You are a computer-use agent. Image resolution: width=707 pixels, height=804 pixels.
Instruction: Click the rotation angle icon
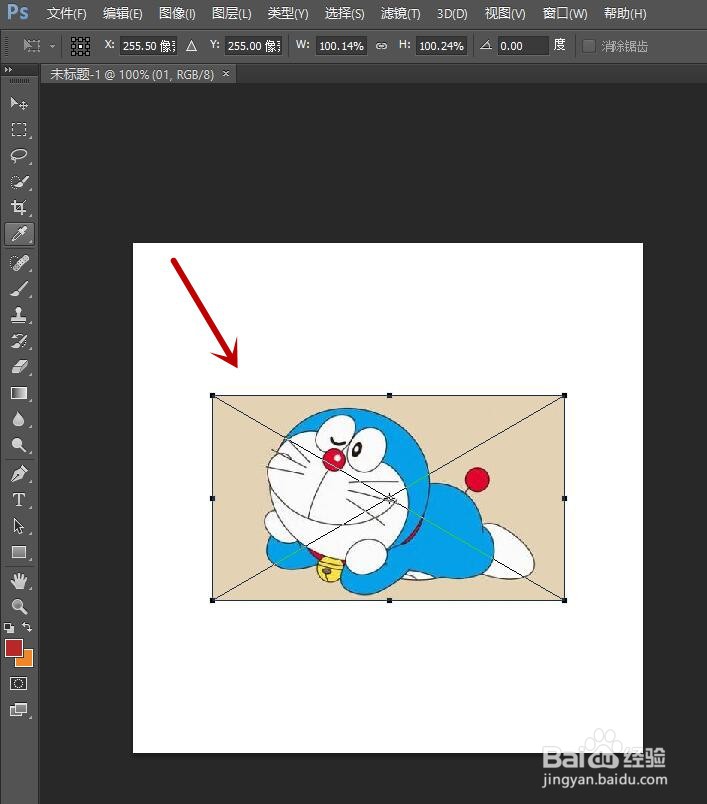coord(486,46)
